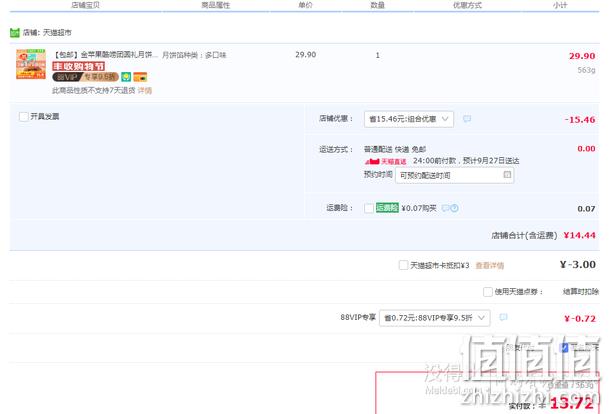Click the 店铺: 天猫超市 store name
The height and width of the screenshot is (414, 610).
point(47,33)
